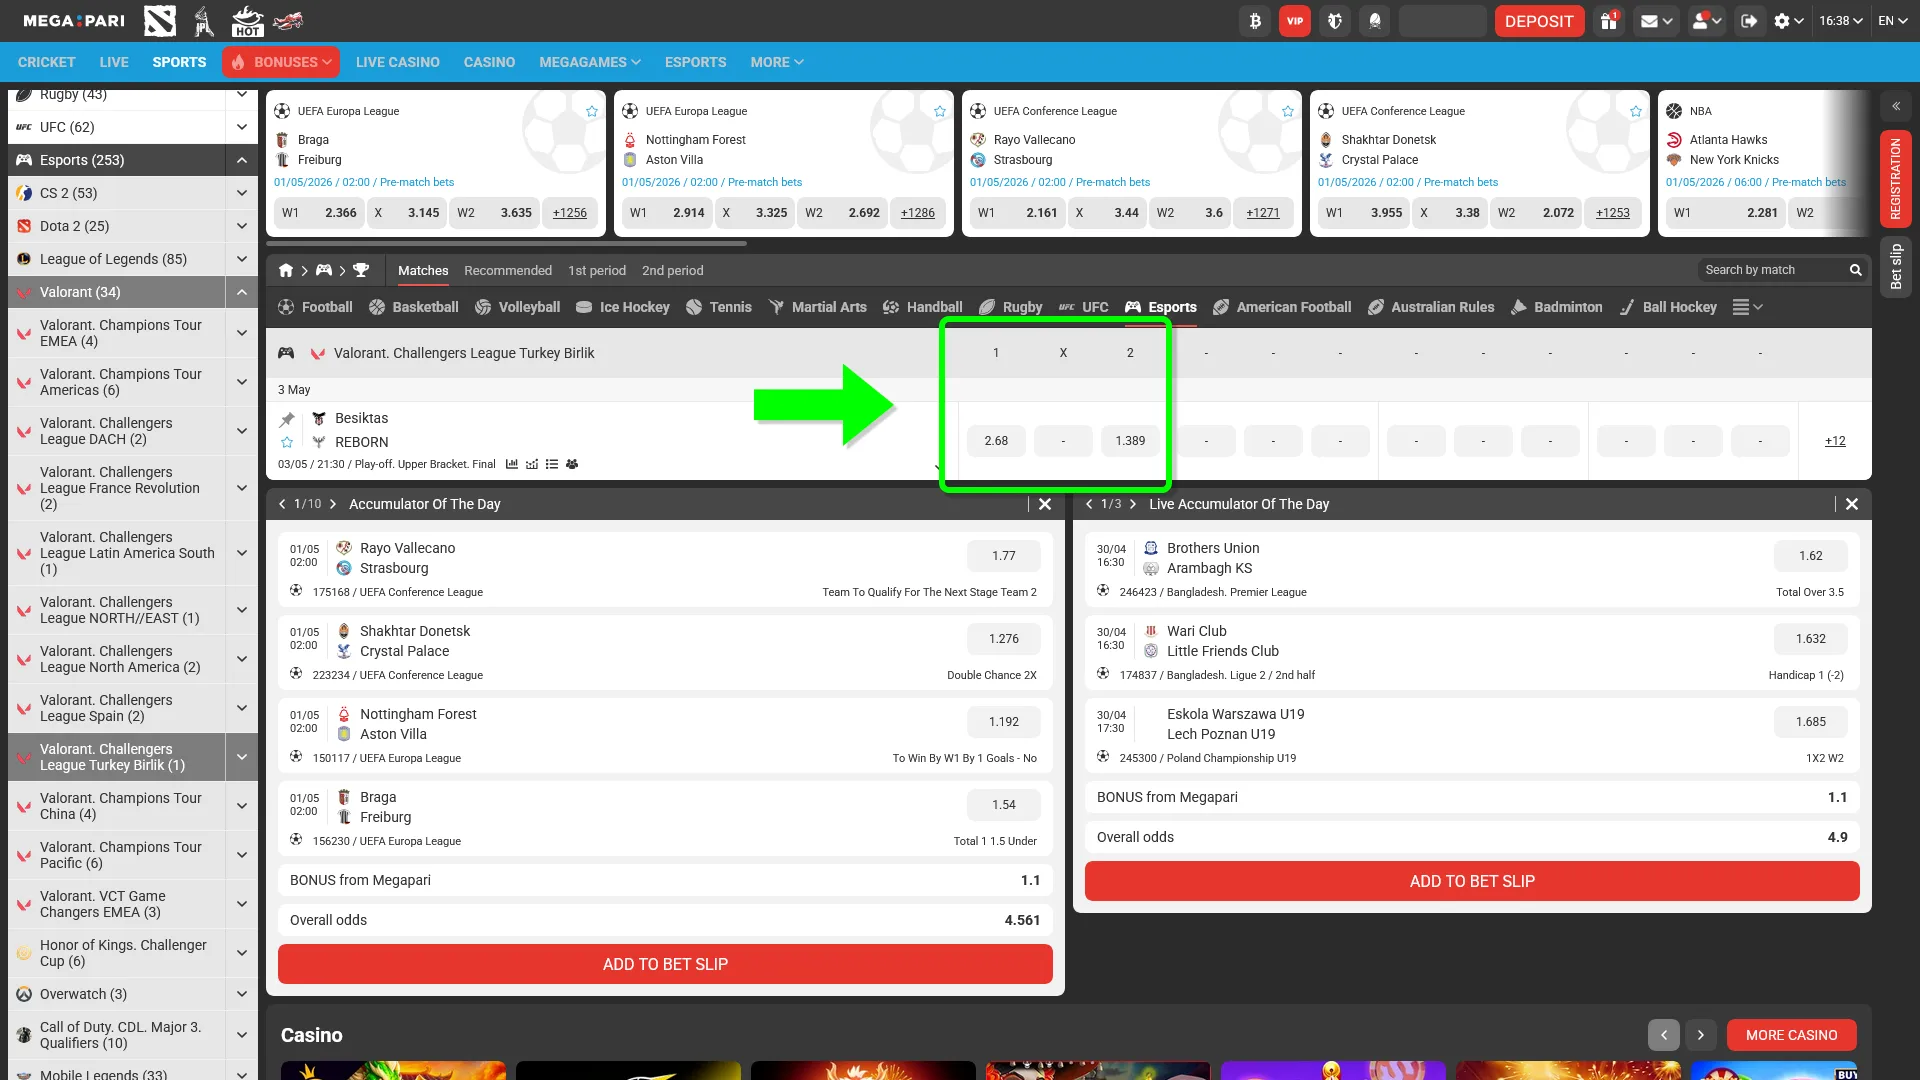Open +12 more markets for Besiktas match
The image size is (1920, 1080).
[x=1835, y=441]
